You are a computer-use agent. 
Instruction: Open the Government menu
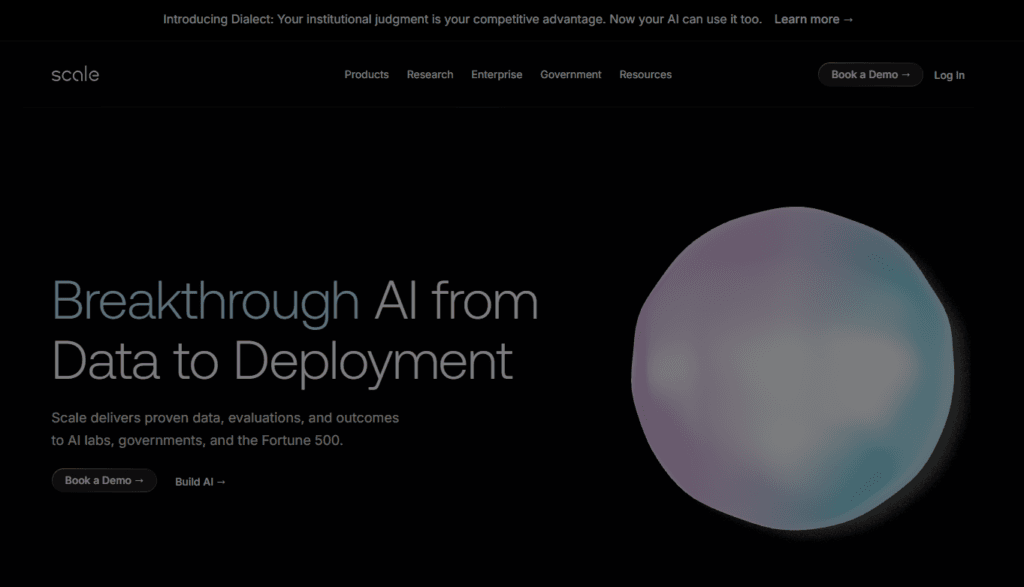tap(571, 74)
